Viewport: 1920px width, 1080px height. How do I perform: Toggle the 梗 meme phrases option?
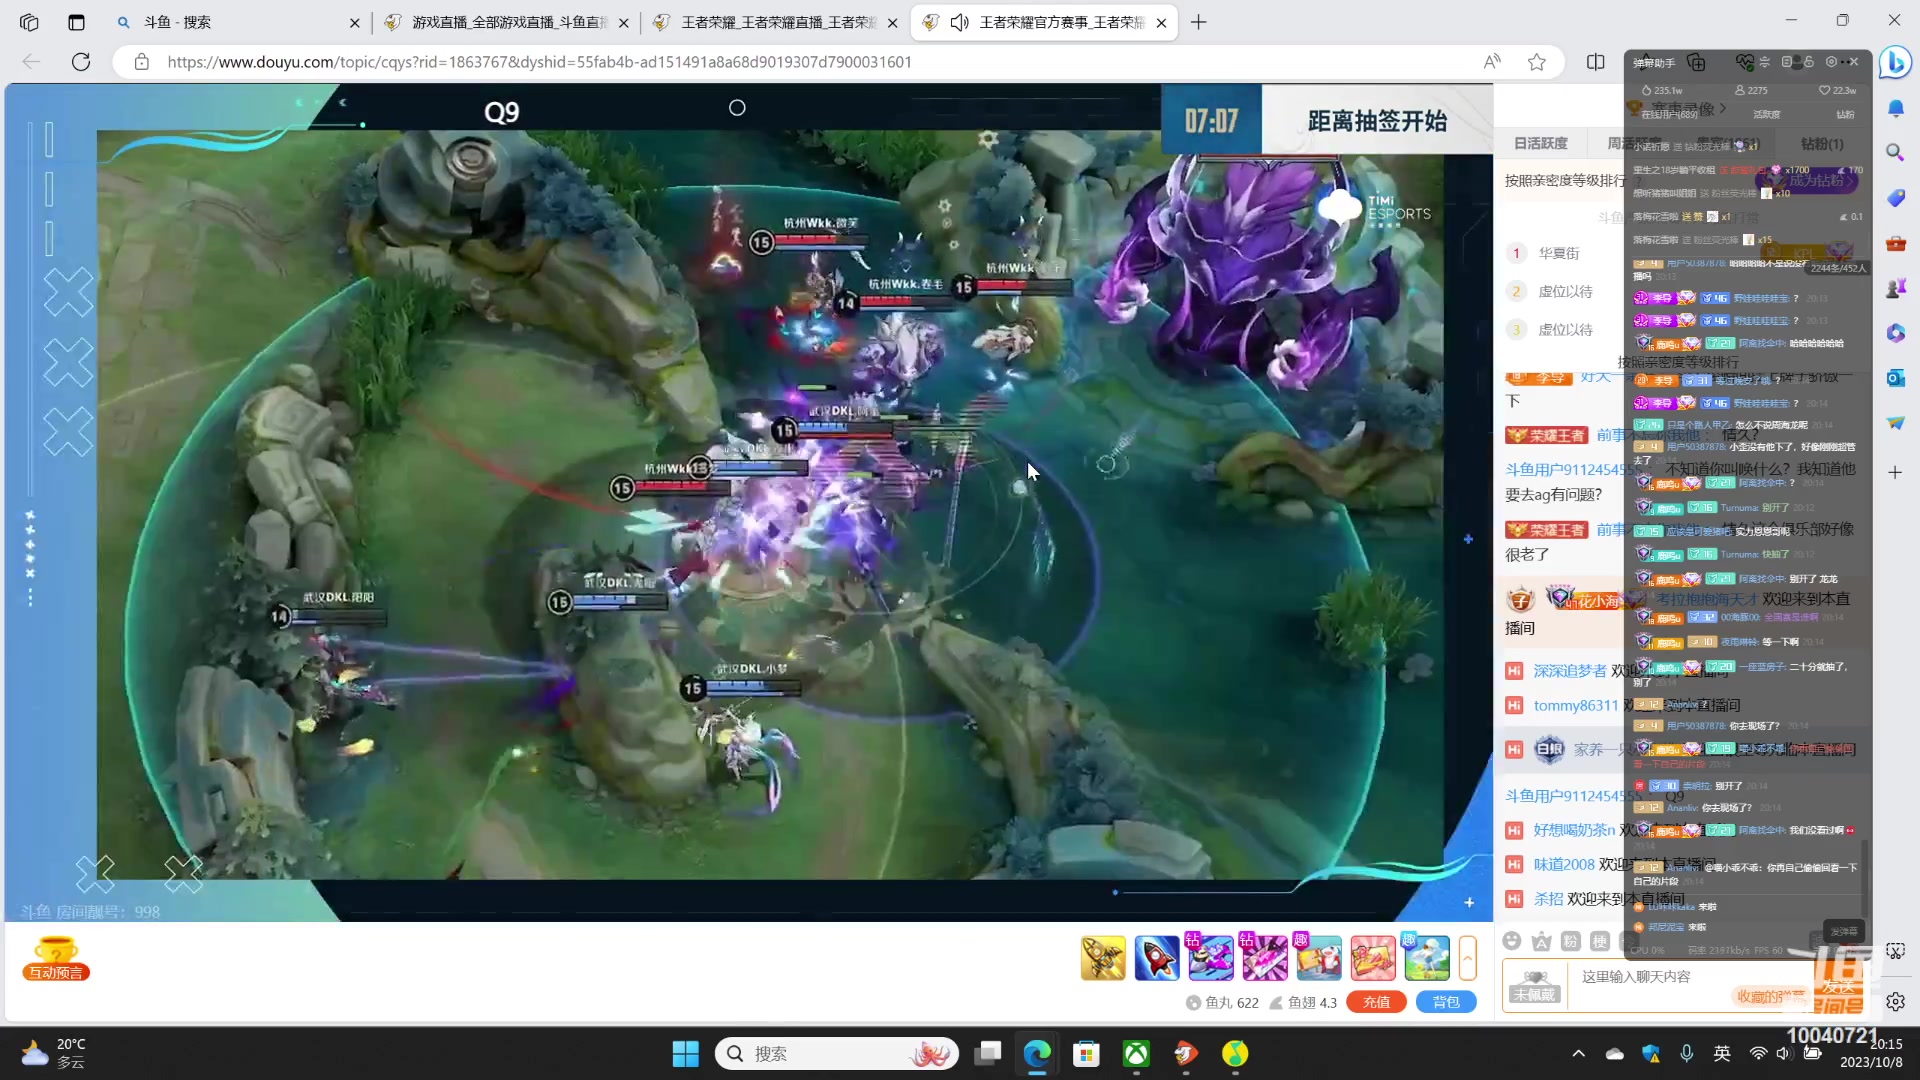click(1600, 941)
